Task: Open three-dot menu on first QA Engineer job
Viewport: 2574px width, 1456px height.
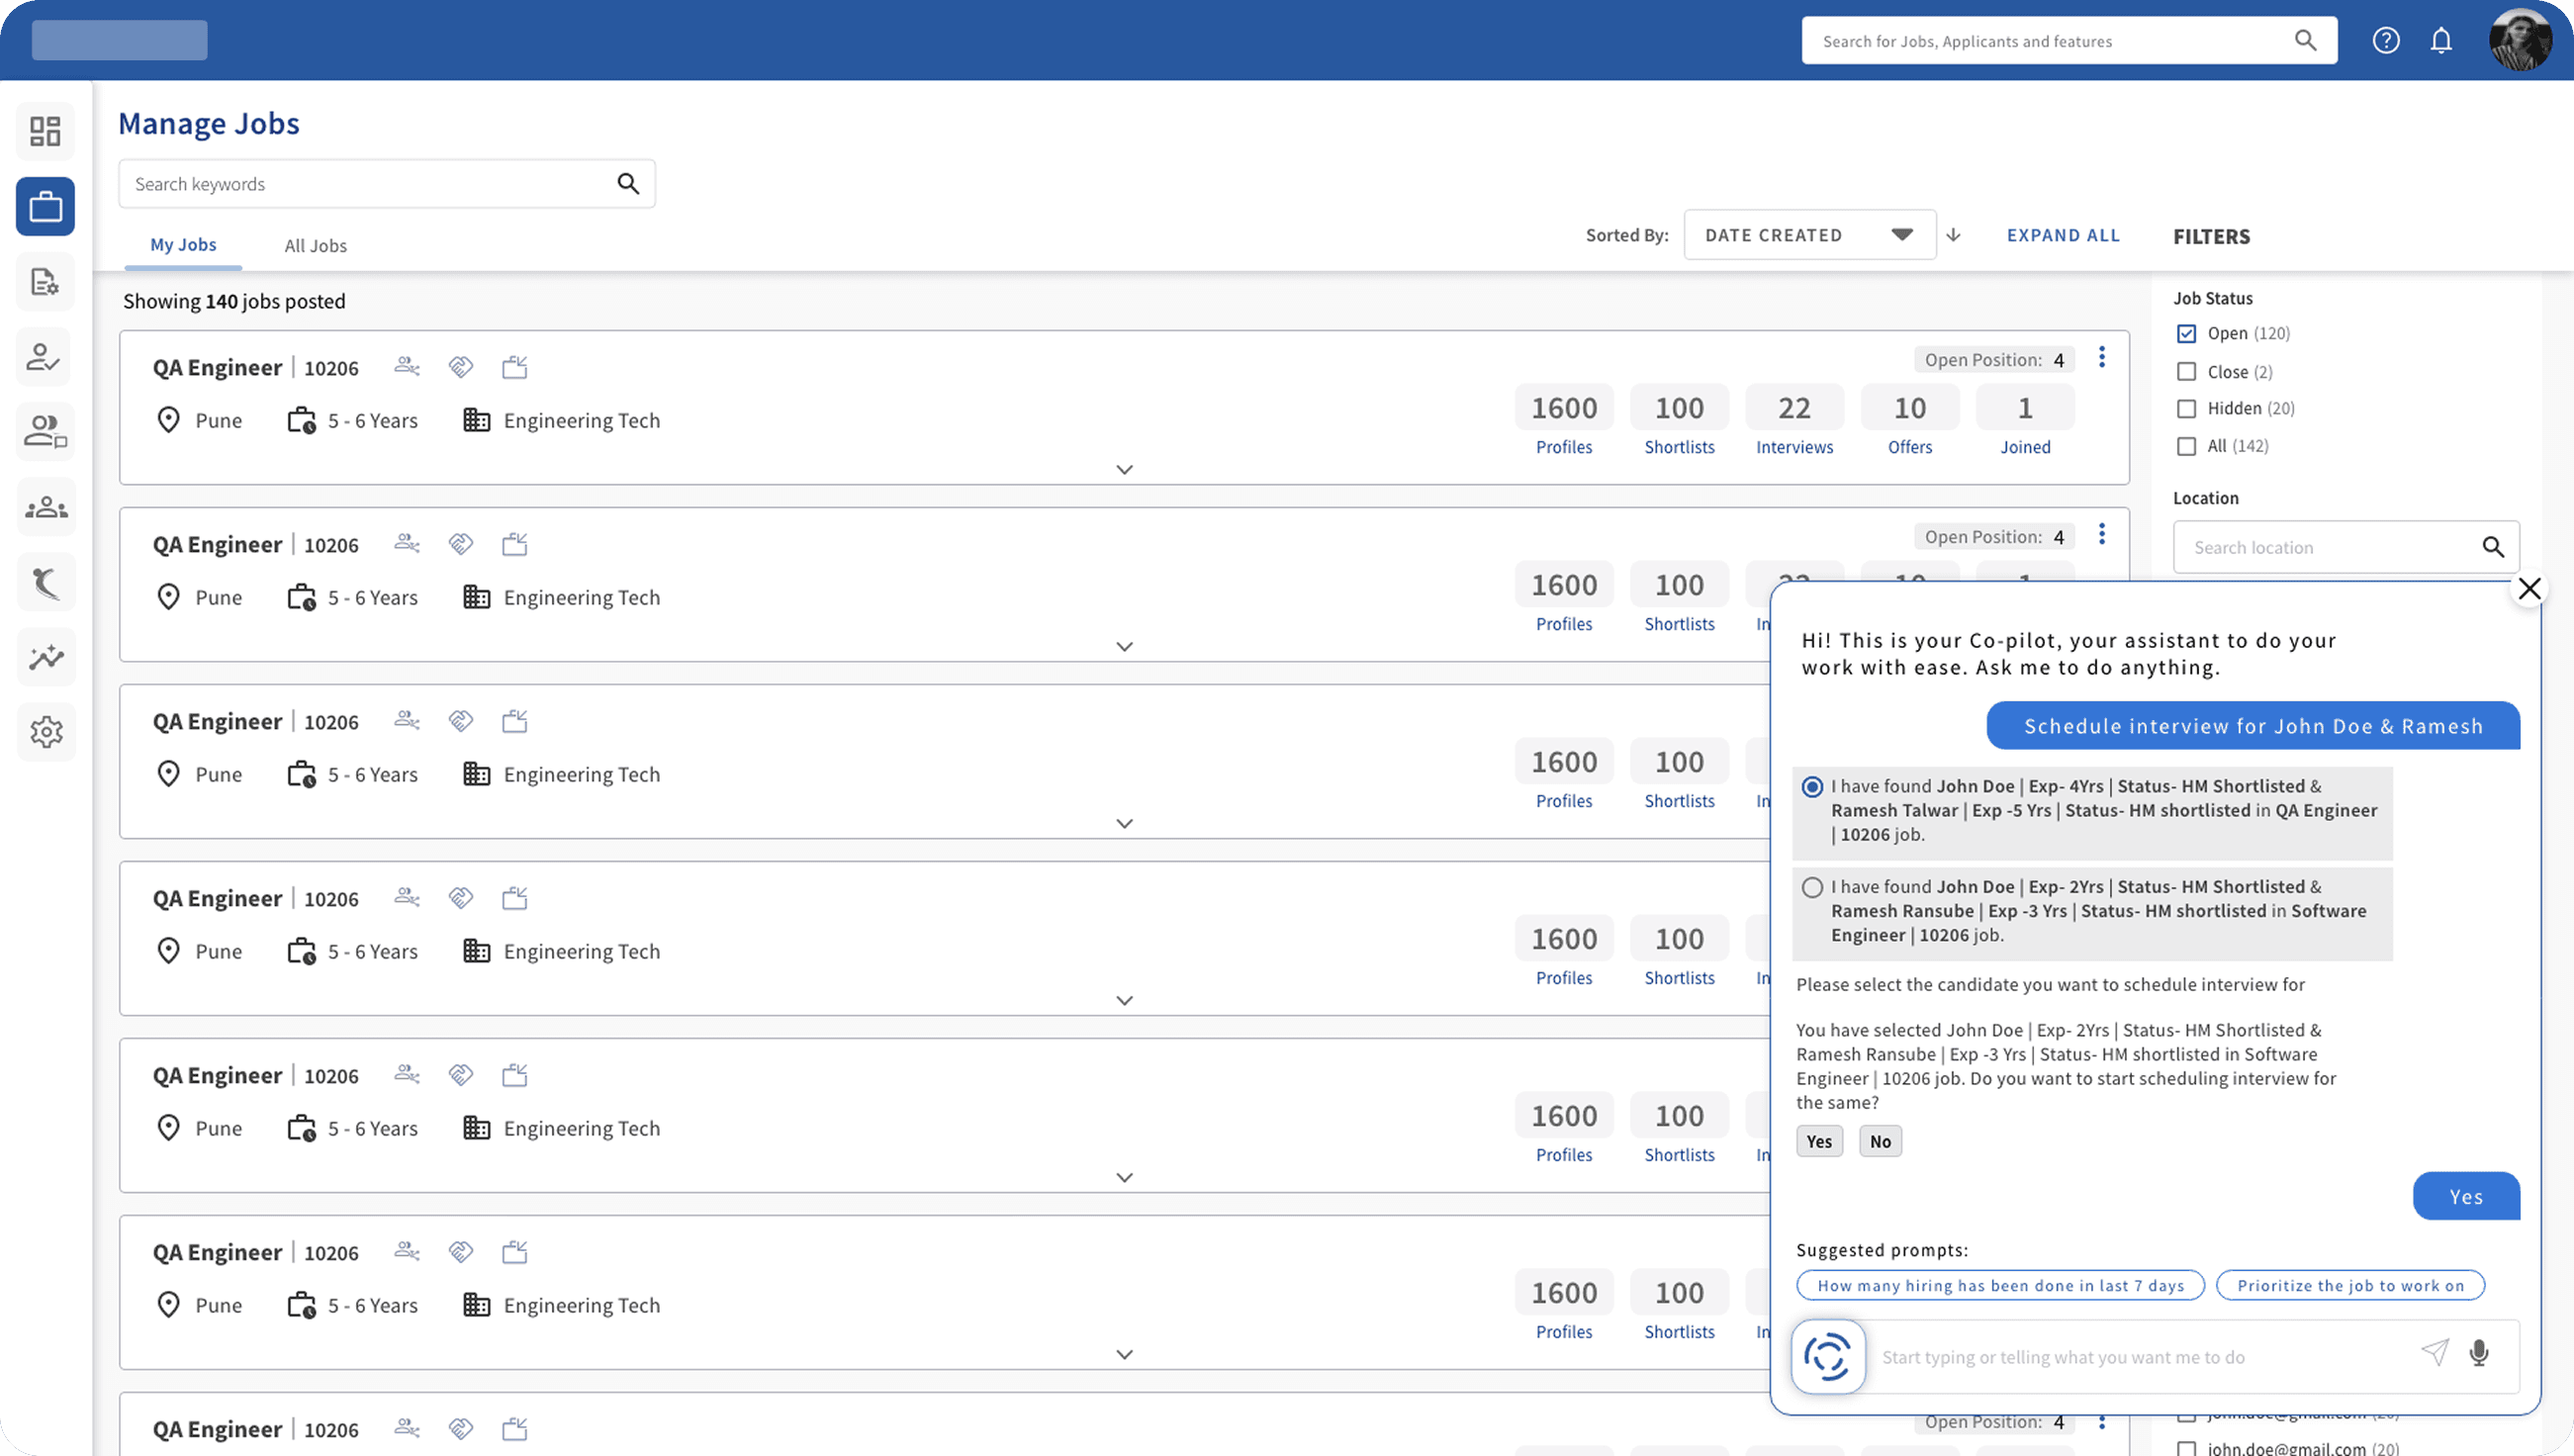Action: [2102, 358]
